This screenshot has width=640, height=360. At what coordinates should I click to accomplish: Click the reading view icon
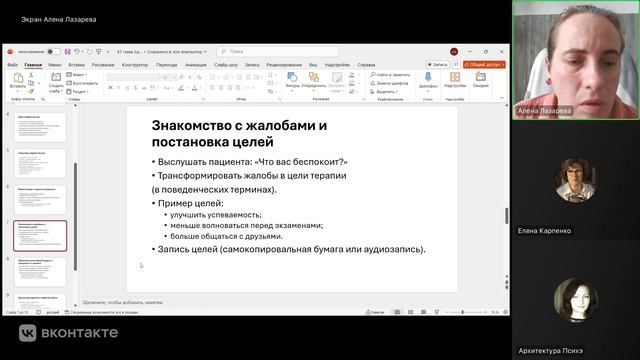(424, 312)
